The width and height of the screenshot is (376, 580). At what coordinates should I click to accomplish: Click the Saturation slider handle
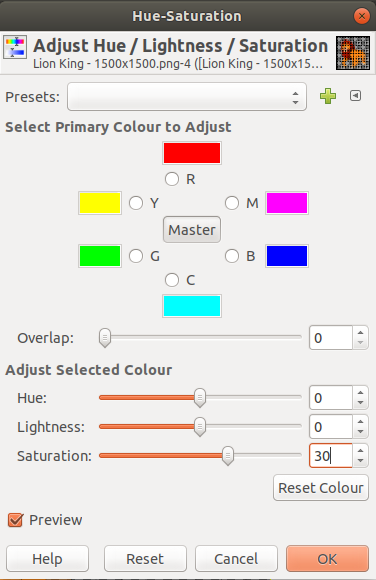(x=228, y=456)
